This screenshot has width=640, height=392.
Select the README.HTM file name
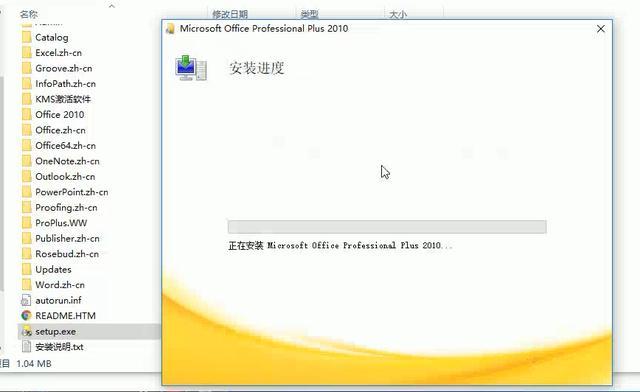[x=65, y=316]
